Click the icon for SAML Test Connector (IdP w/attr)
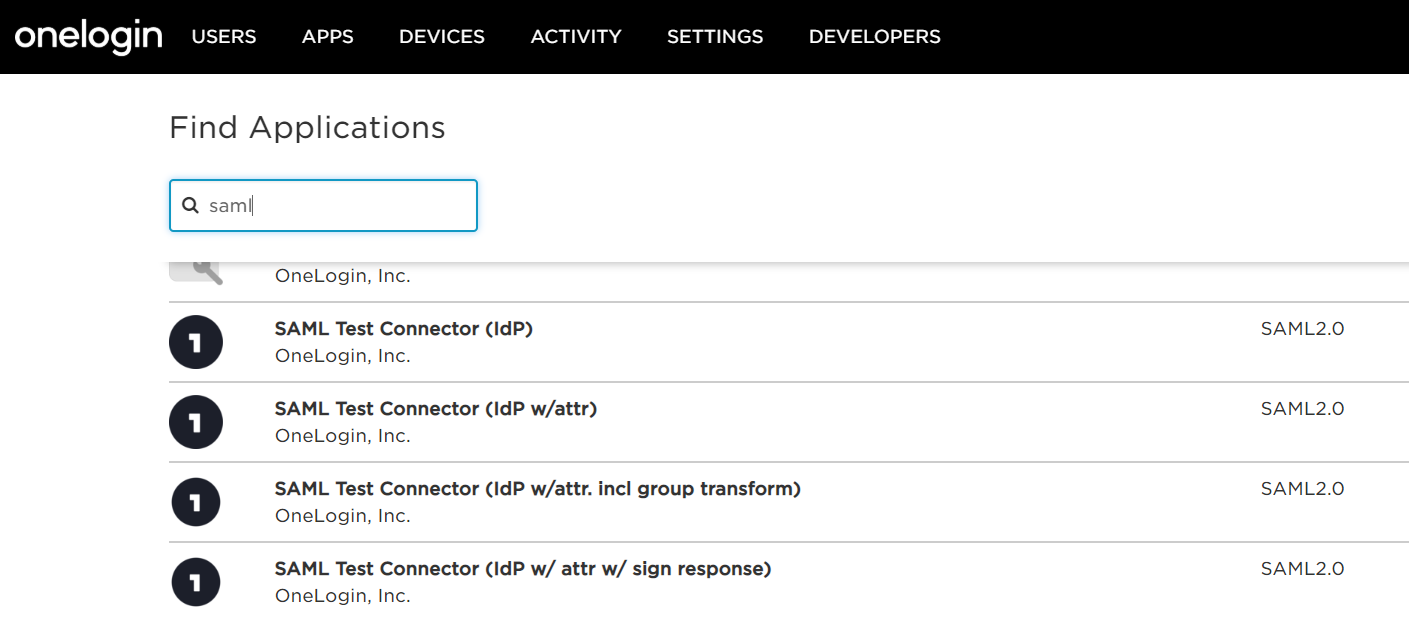 196,423
